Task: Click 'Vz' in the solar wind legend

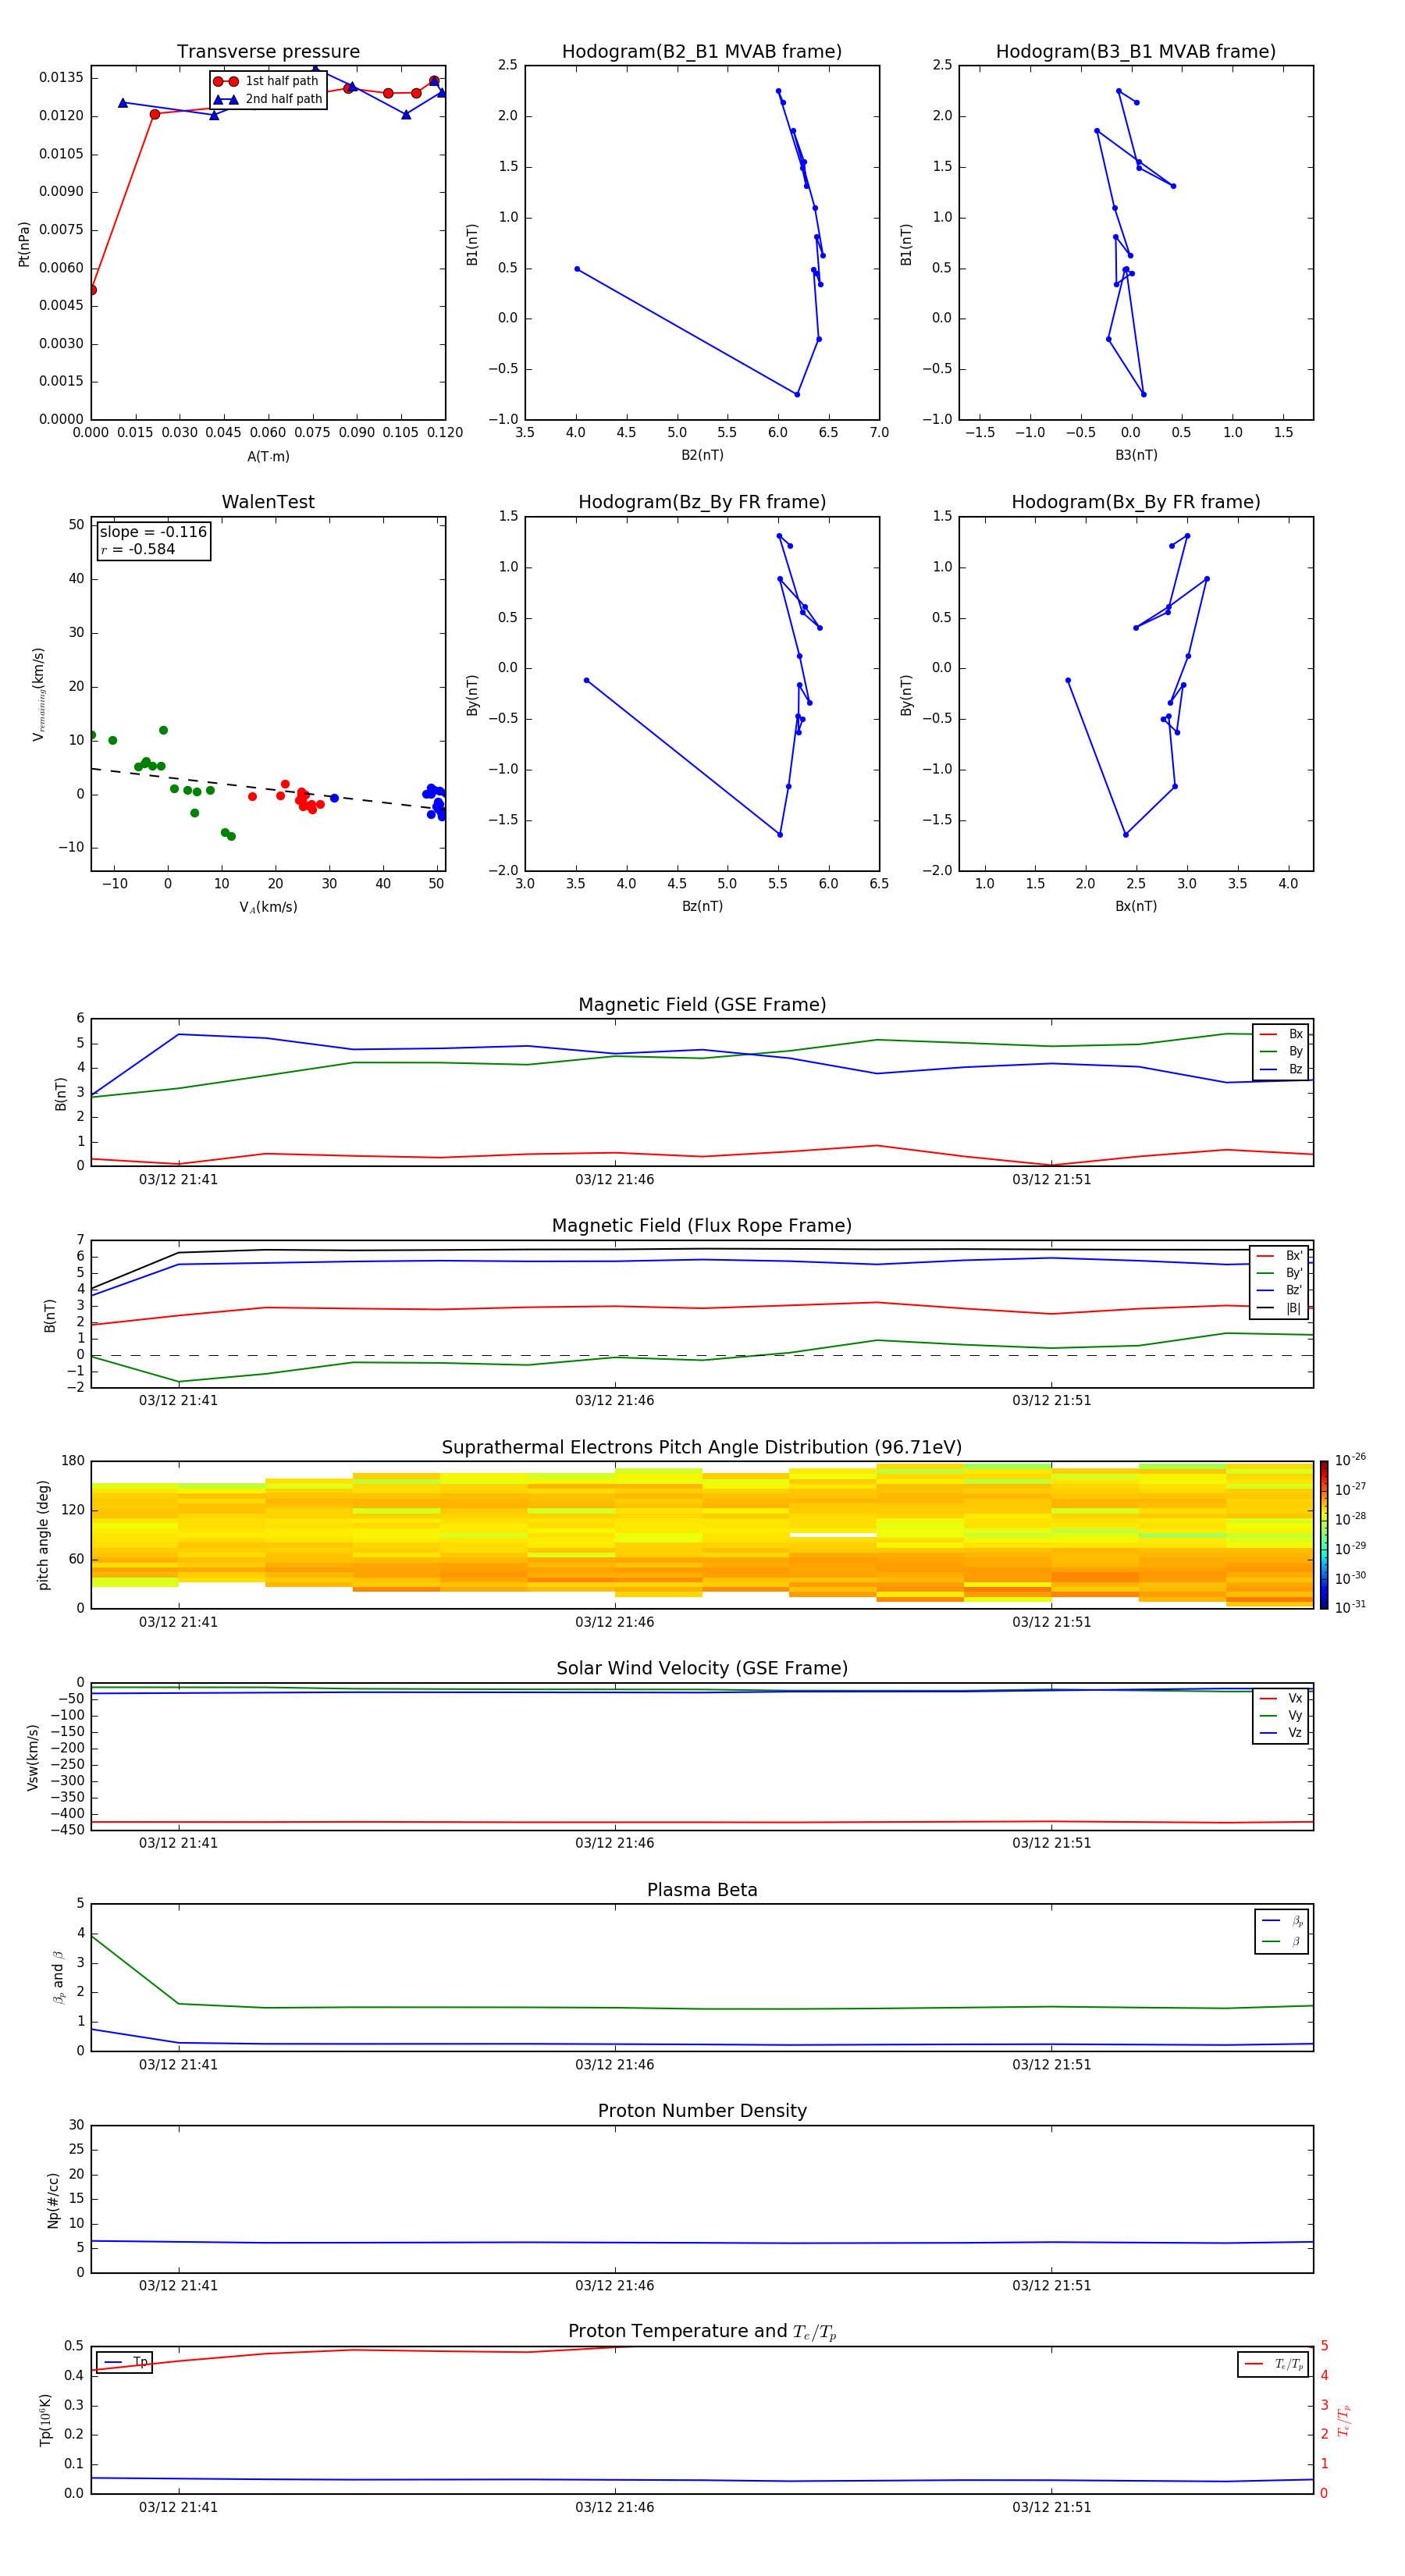Action: click(x=1282, y=1733)
